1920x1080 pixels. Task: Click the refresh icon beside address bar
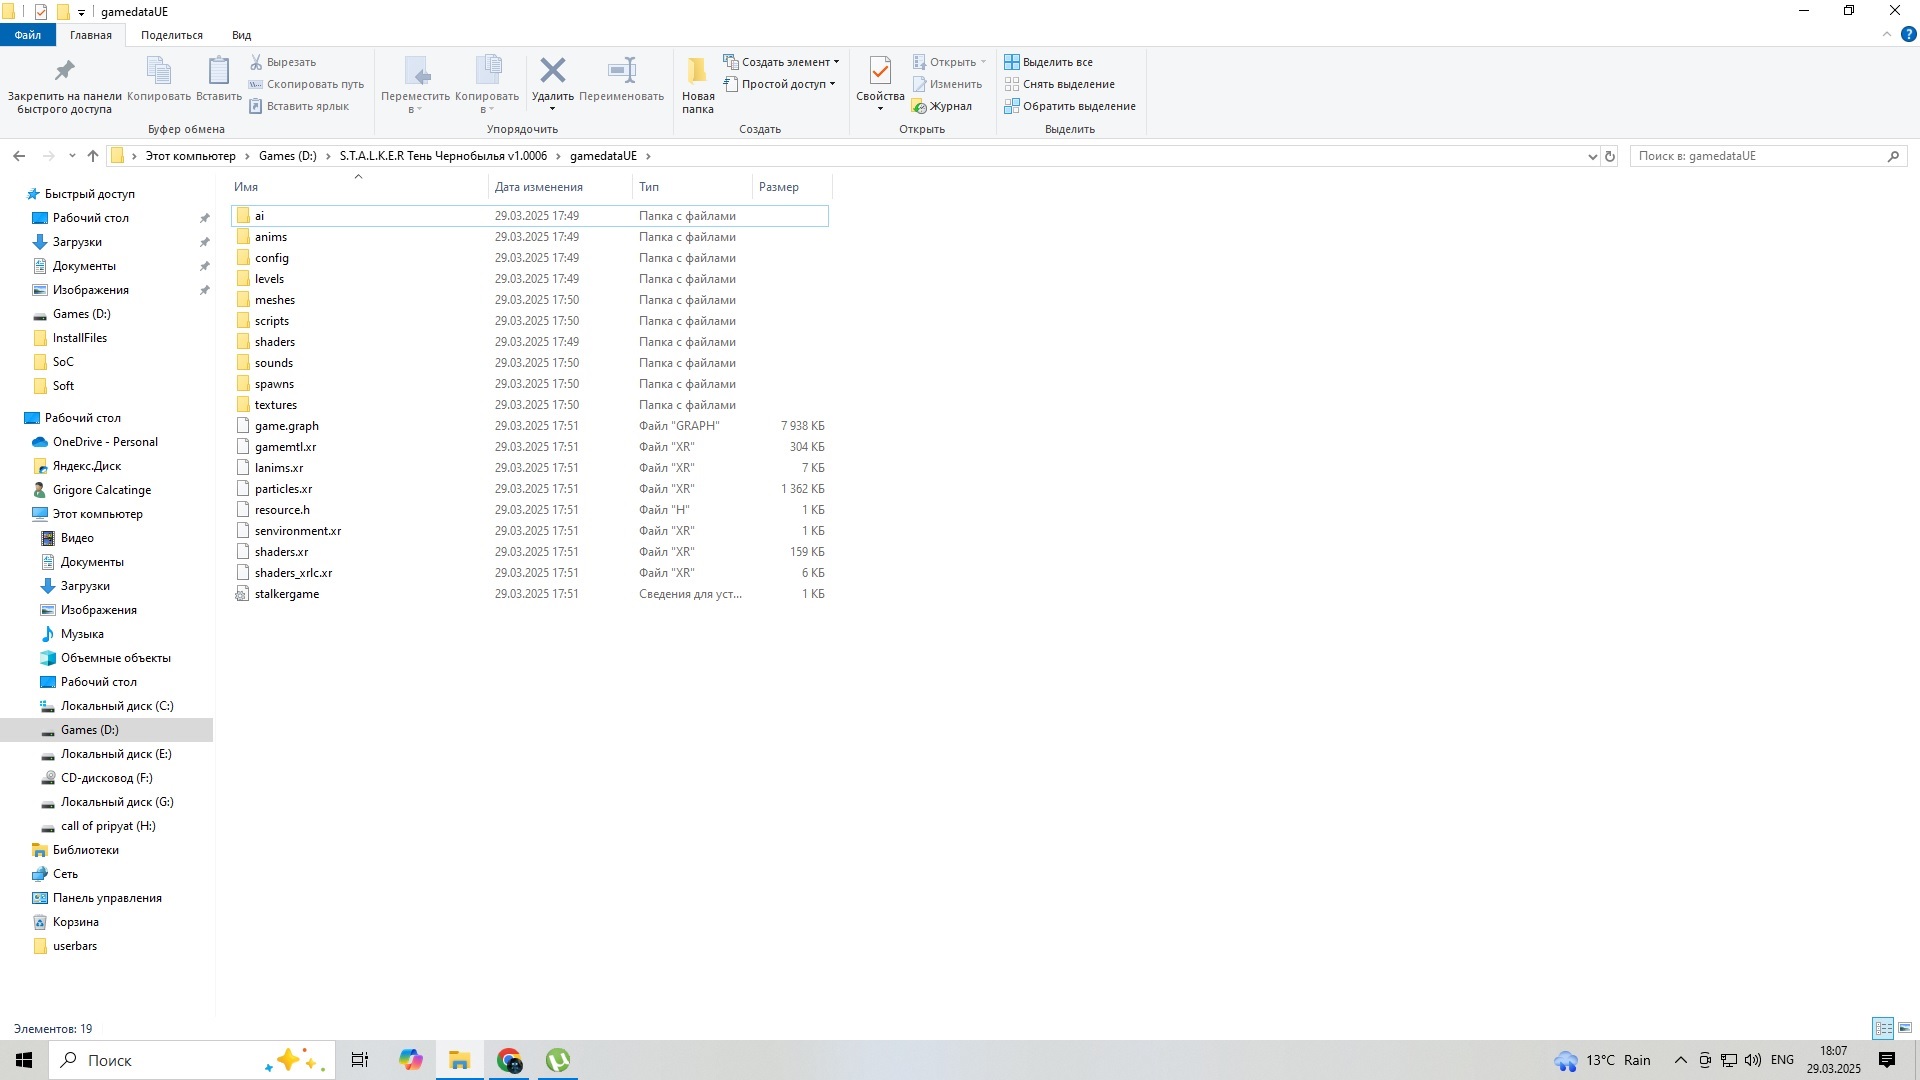click(x=1610, y=156)
